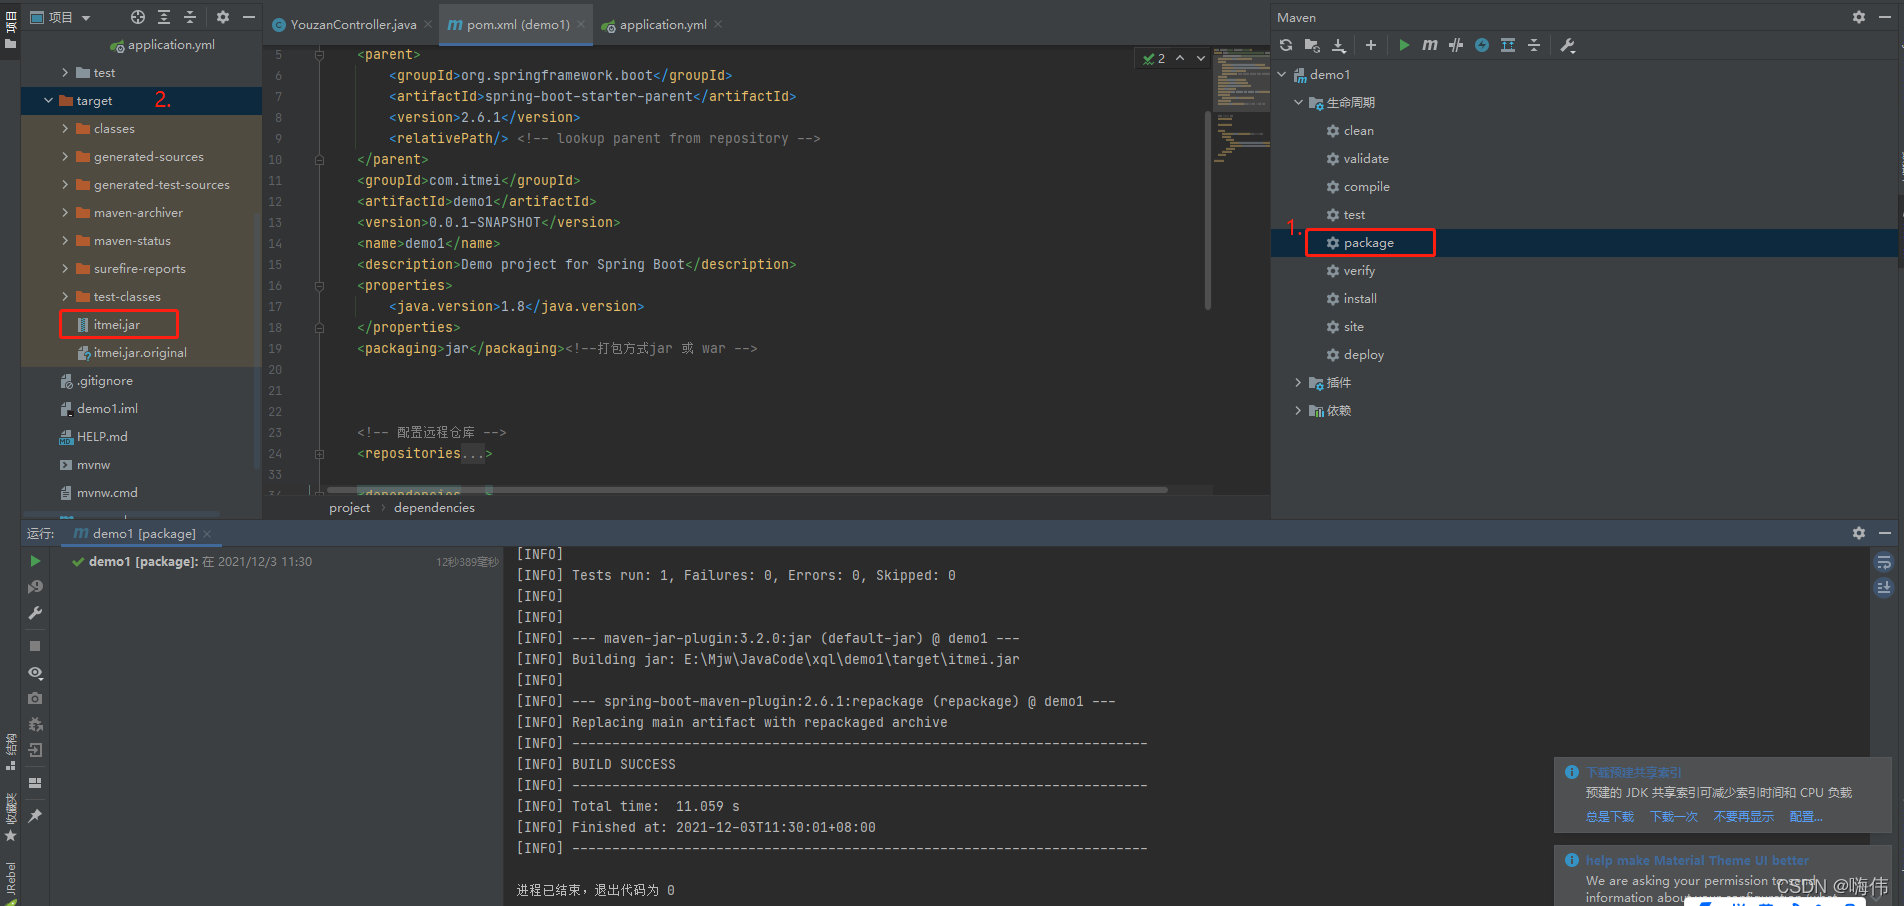Select package lifecycle goal
This screenshot has width=1904, height=906.
(x=1368, y=242)
